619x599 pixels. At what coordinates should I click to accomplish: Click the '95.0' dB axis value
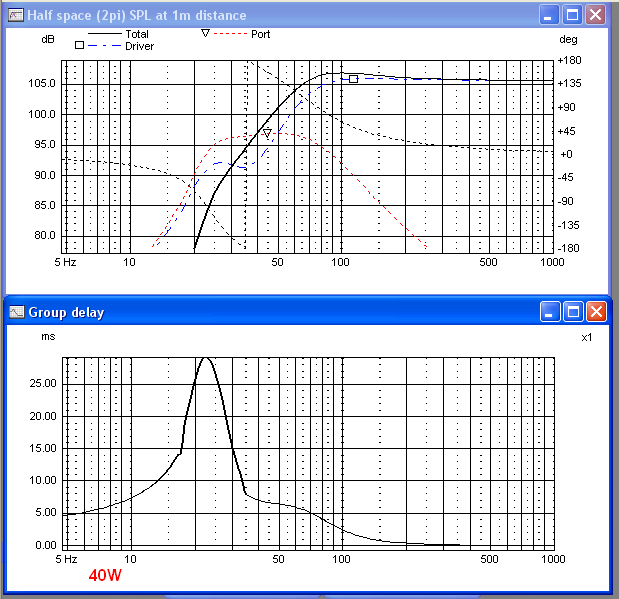(x=45, y=145)
